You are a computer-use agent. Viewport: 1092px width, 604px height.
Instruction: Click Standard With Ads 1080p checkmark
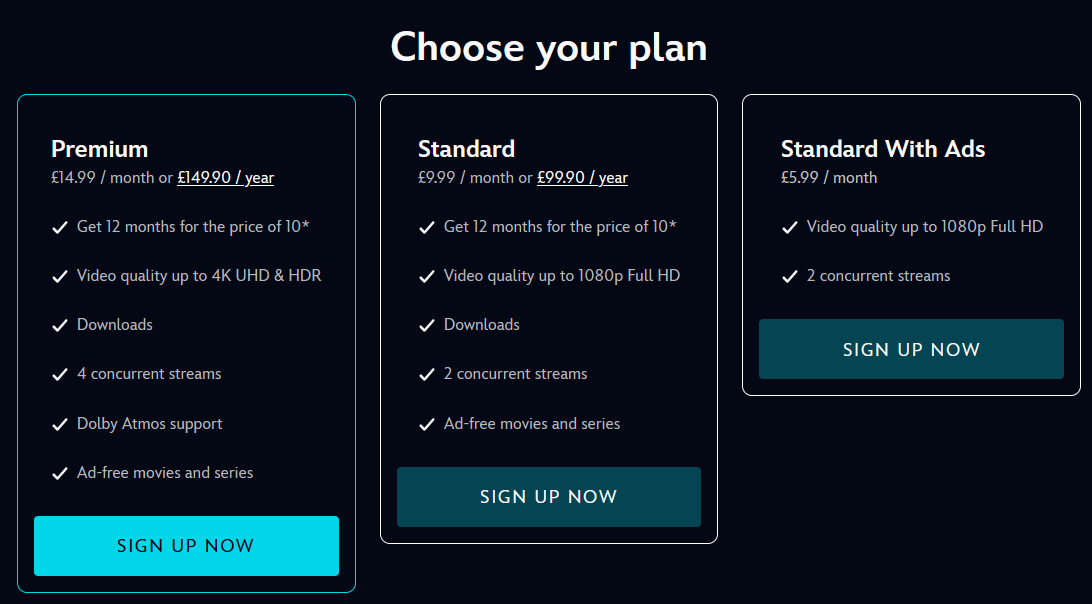(789, 227)
